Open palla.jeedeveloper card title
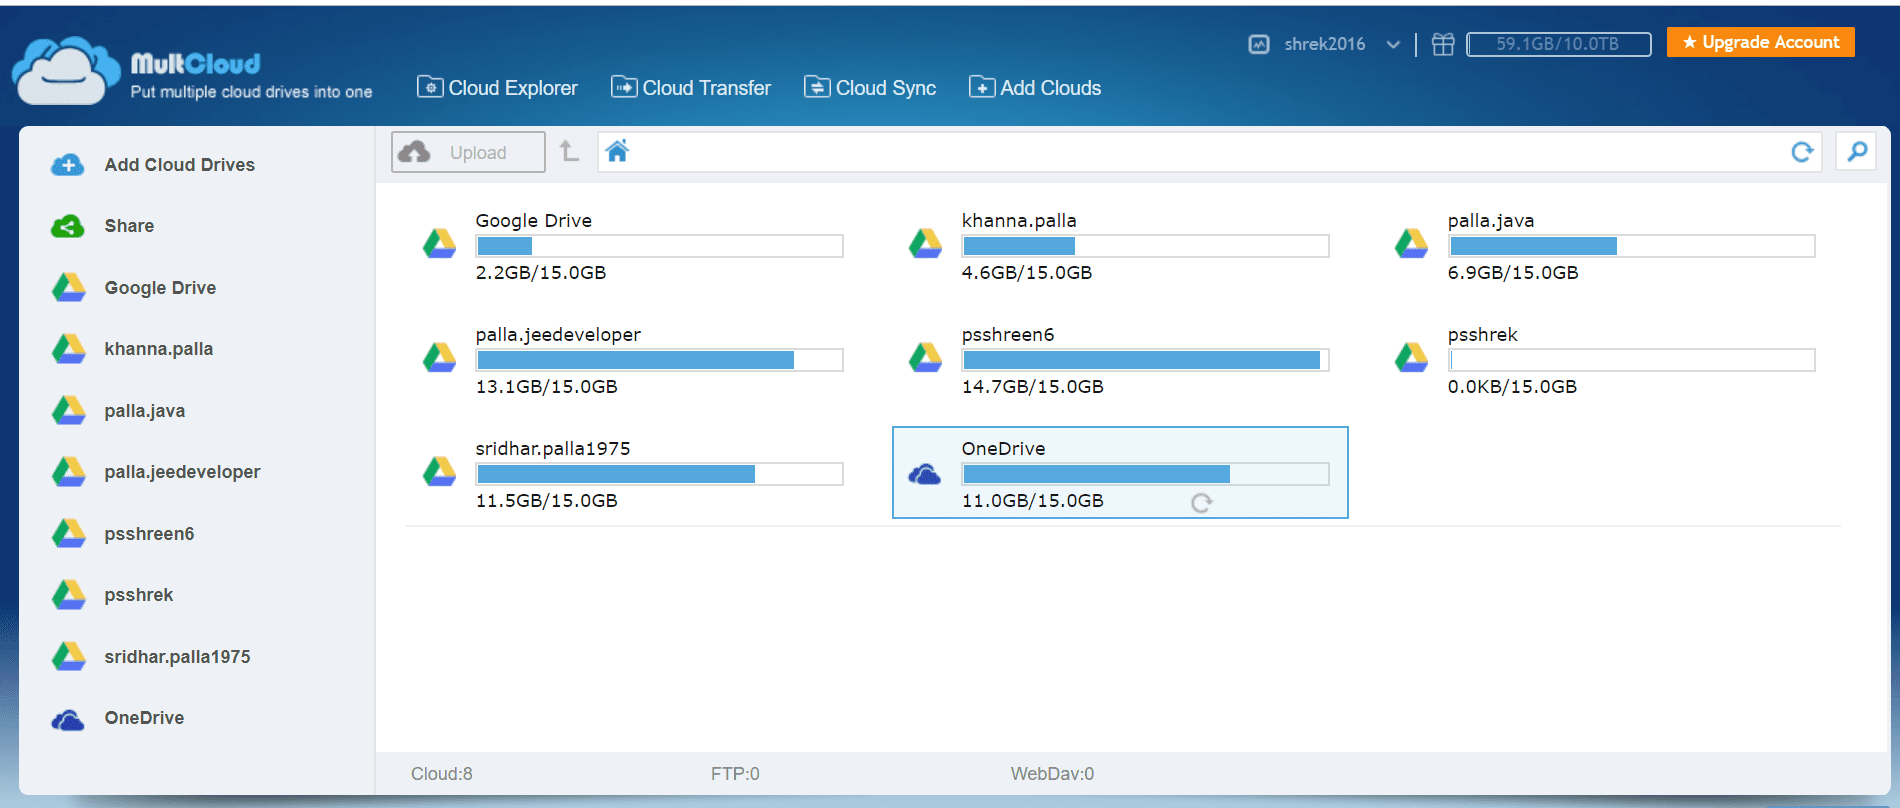This screenshot has width=1900, height=808. click(558, 335)
